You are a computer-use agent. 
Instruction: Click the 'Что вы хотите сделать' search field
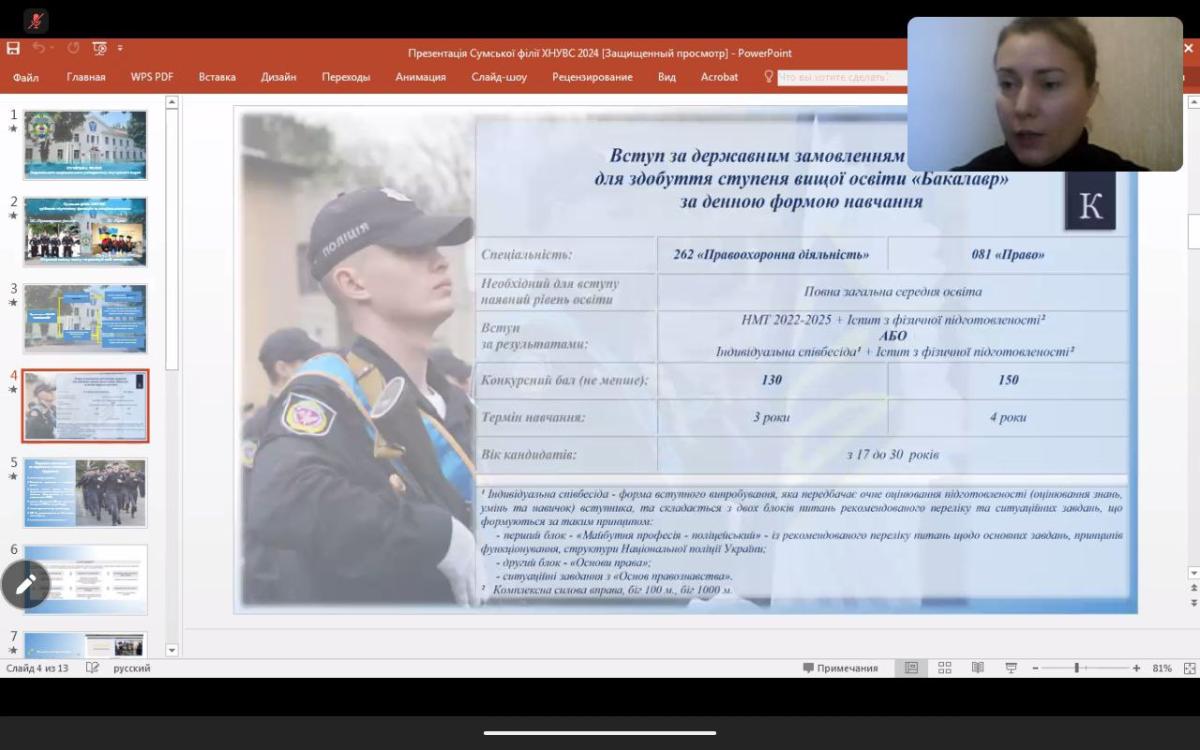(842, 77)
